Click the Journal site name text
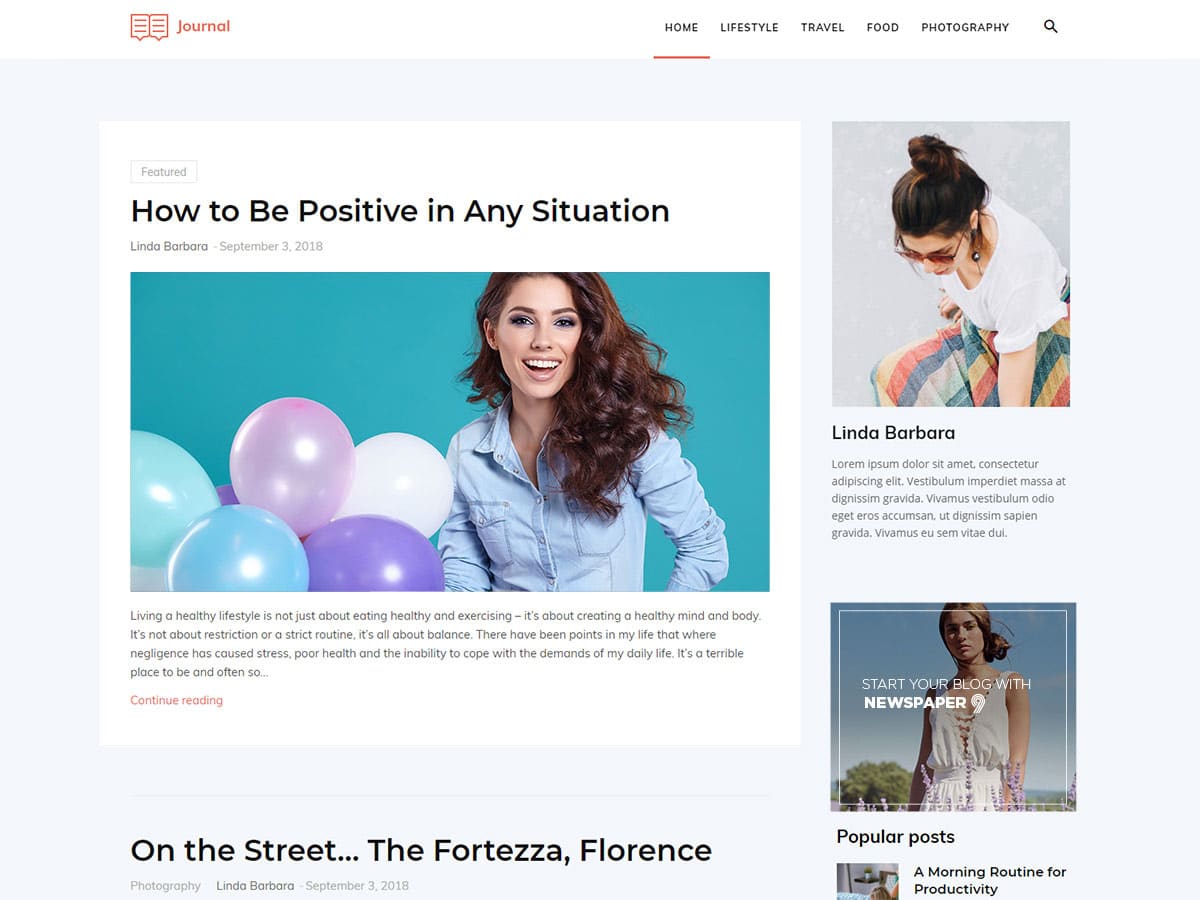This screenshot has width=1200, height=900. [203, 26]
